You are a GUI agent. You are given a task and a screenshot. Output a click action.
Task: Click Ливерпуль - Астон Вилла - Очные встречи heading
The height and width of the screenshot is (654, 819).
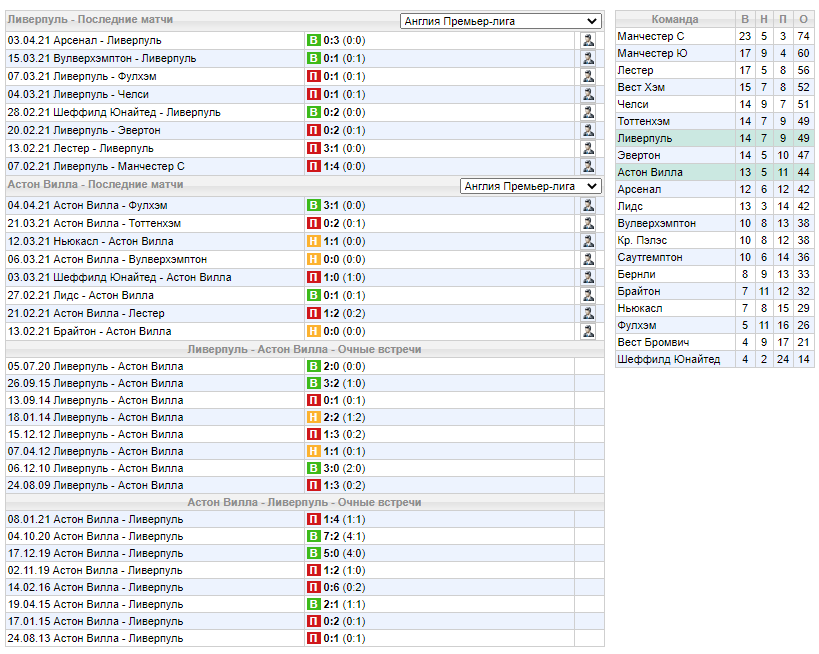pyautogui.click(x=305, y=349)
